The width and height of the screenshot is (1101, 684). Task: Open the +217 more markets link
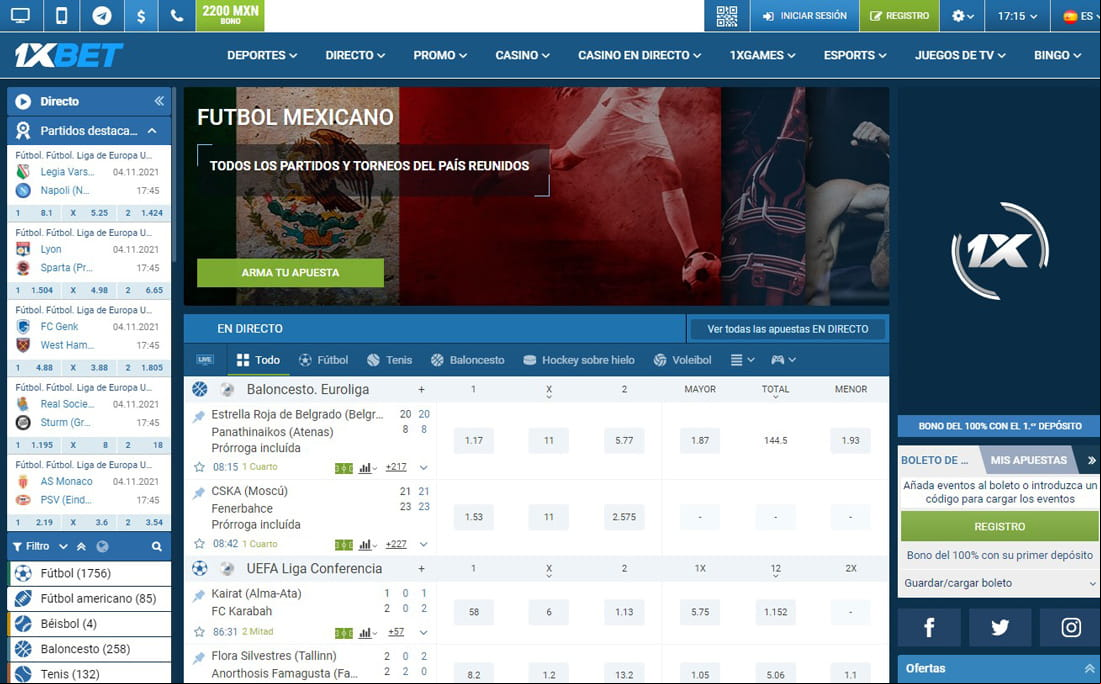pos(396,467)
